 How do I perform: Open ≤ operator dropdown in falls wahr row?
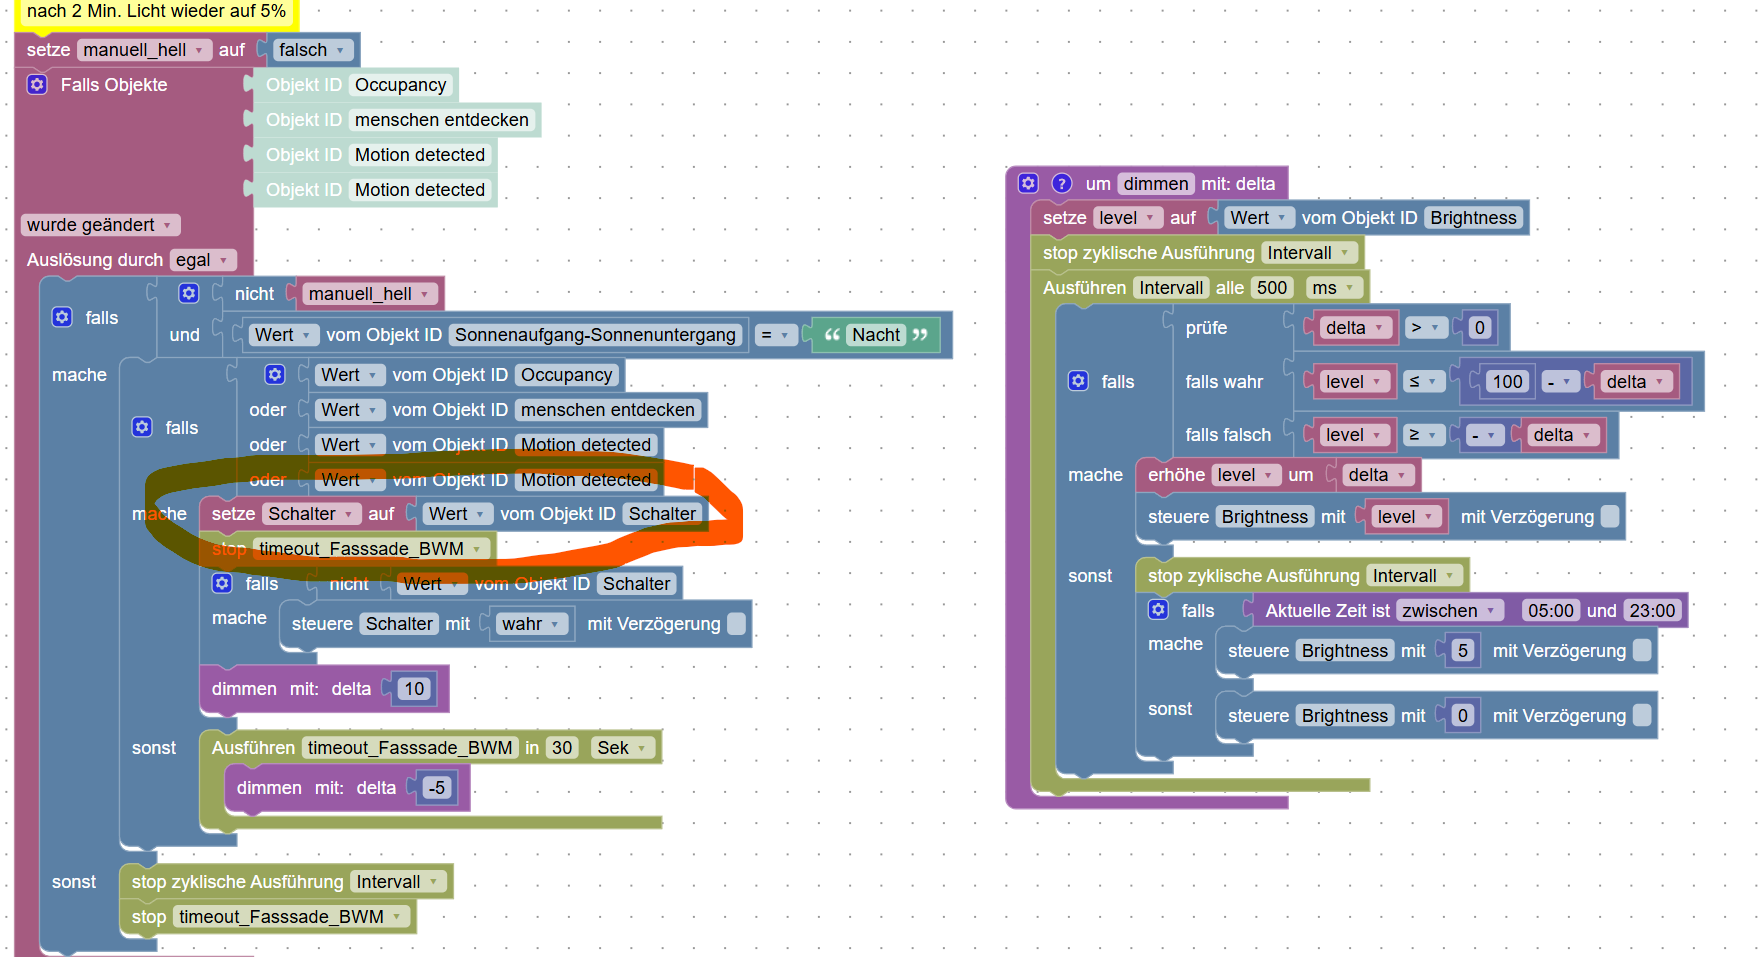(x=1424, y=382)
